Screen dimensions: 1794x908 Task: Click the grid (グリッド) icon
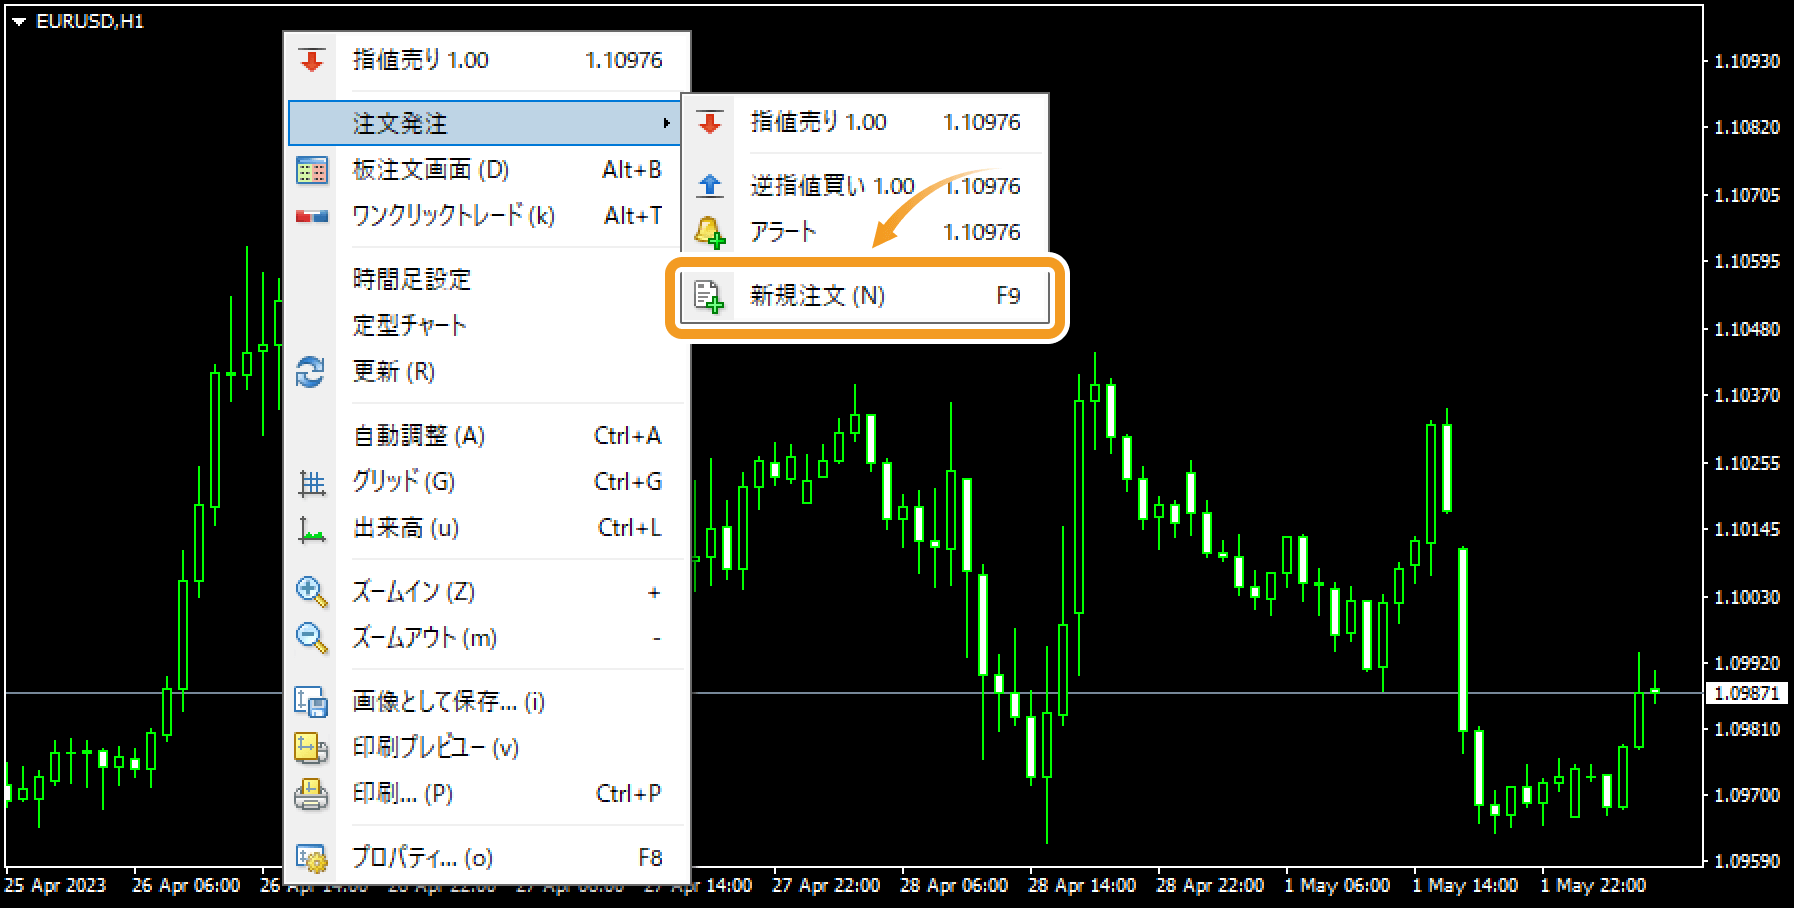[312, 483]
